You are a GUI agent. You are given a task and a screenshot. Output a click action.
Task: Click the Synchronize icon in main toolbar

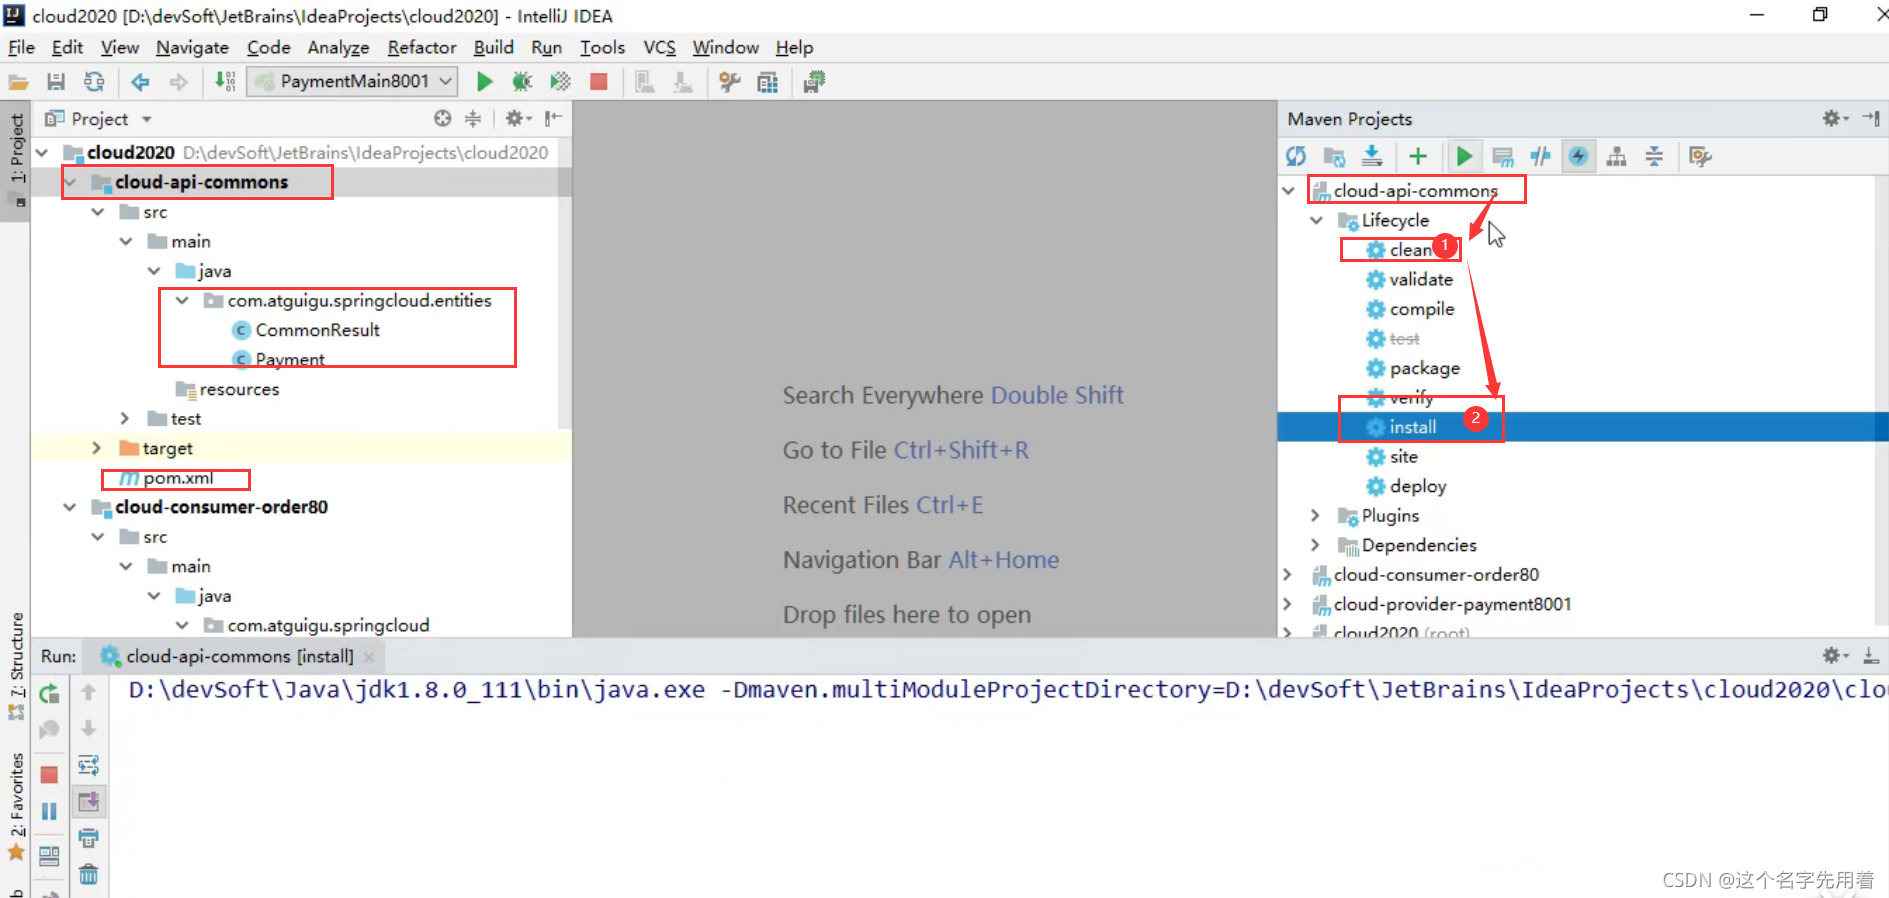94,82
